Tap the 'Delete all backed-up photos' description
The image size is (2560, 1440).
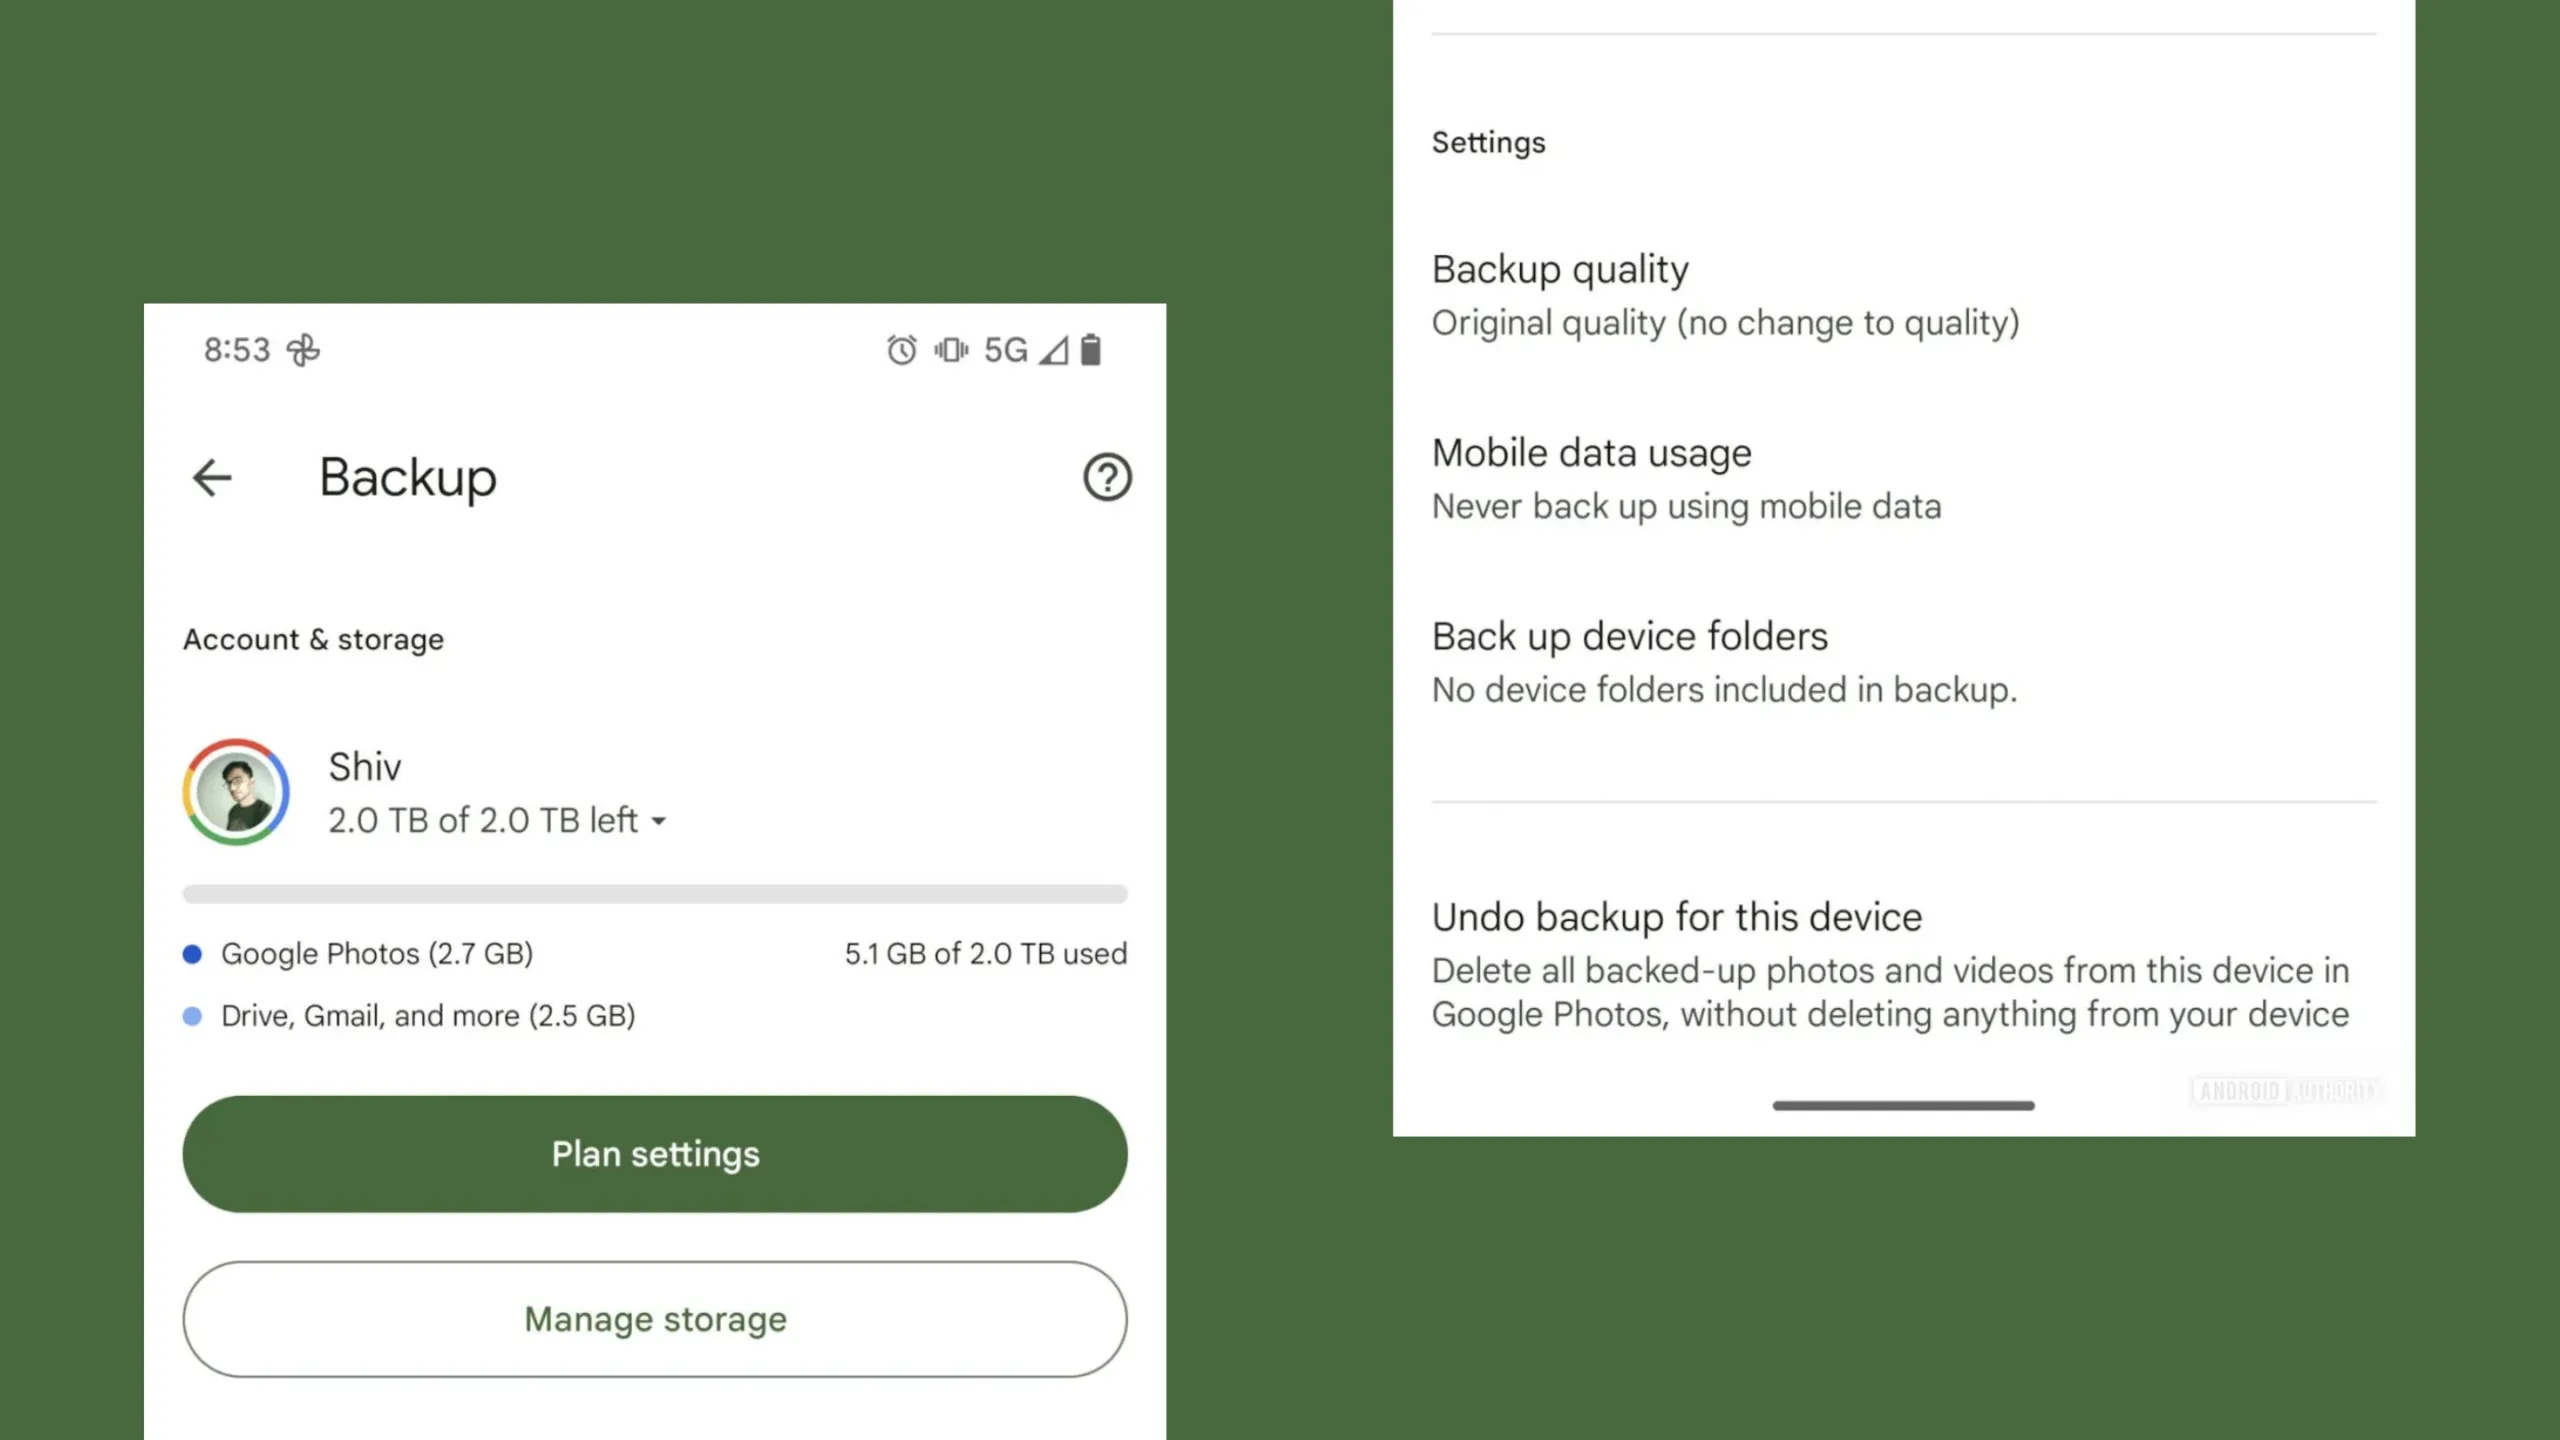[x=1890, y=993]
